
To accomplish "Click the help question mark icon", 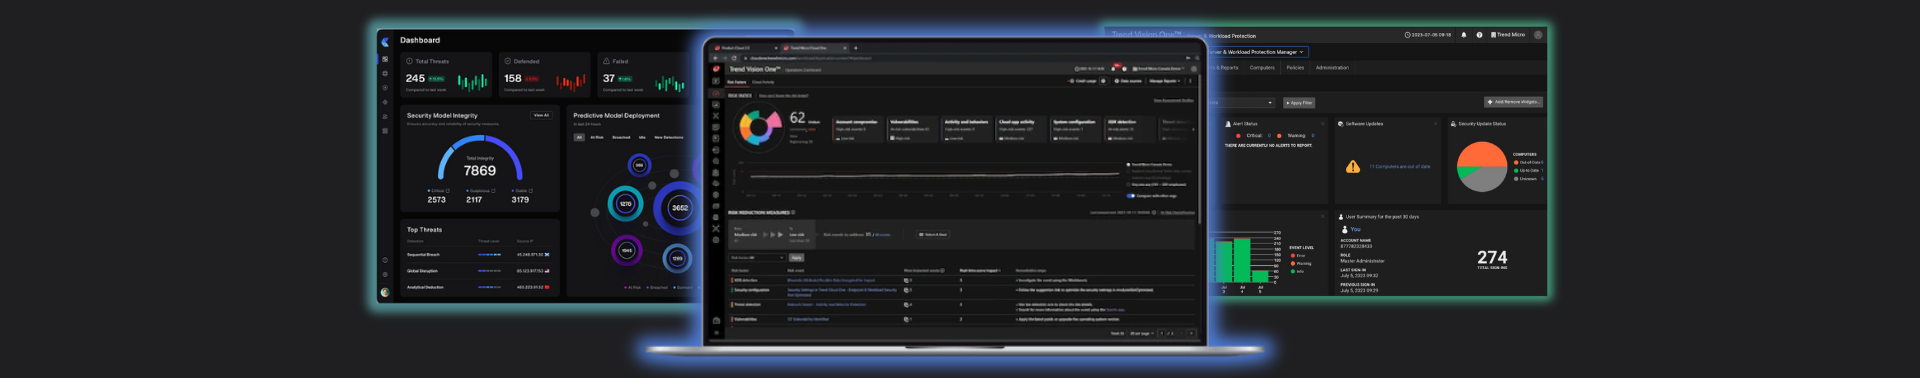I will pyautogui.click(x=1479, y=35).
